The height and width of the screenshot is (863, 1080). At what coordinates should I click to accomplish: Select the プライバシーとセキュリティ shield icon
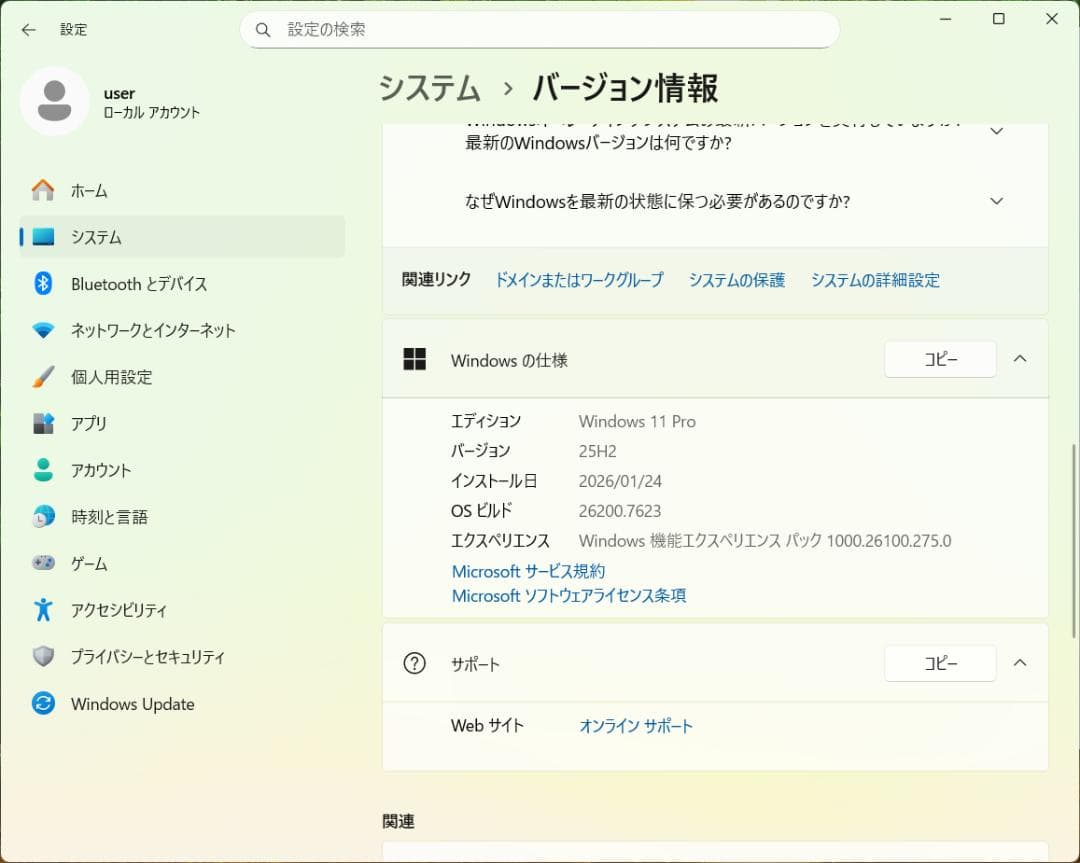click(42, 656)
